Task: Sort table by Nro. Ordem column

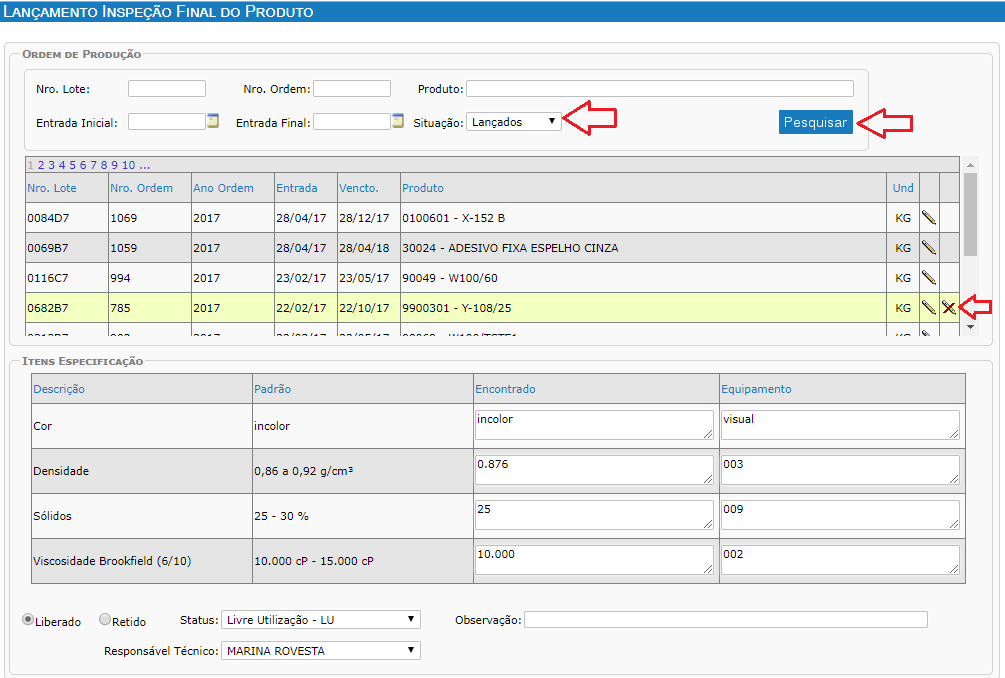Action: (142, 188)
